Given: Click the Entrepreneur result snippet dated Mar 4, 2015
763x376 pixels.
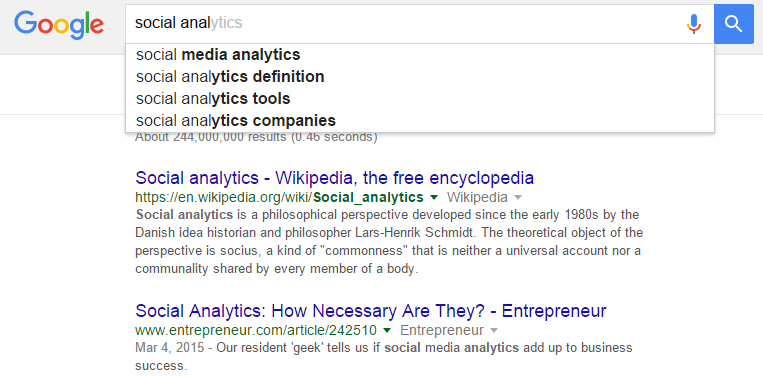Looking at the screenshot, I should coord(383,357).
